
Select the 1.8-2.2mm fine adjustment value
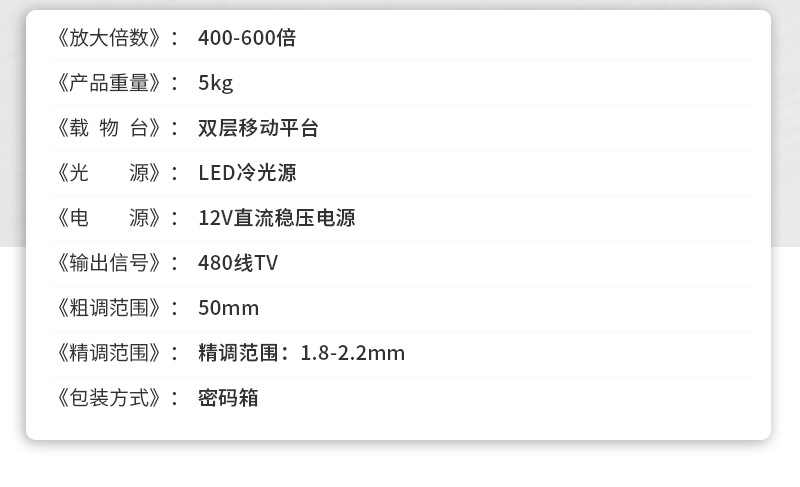click(352, 353)
